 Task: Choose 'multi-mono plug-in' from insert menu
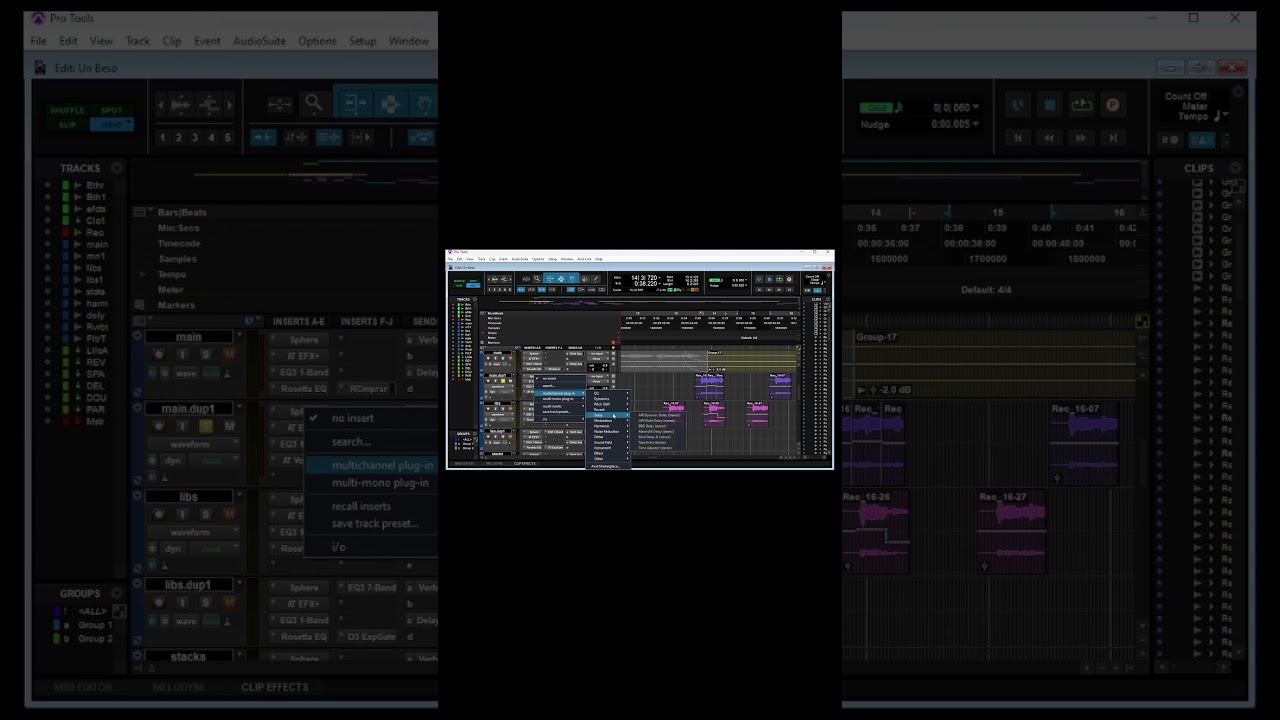click(x=558, y=399)
